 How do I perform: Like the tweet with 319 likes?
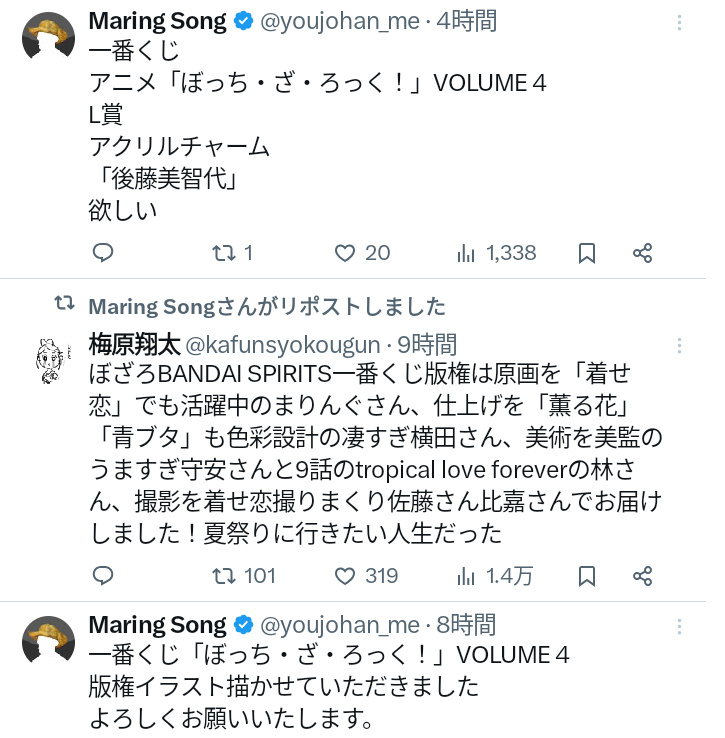[x=366, y=576]
